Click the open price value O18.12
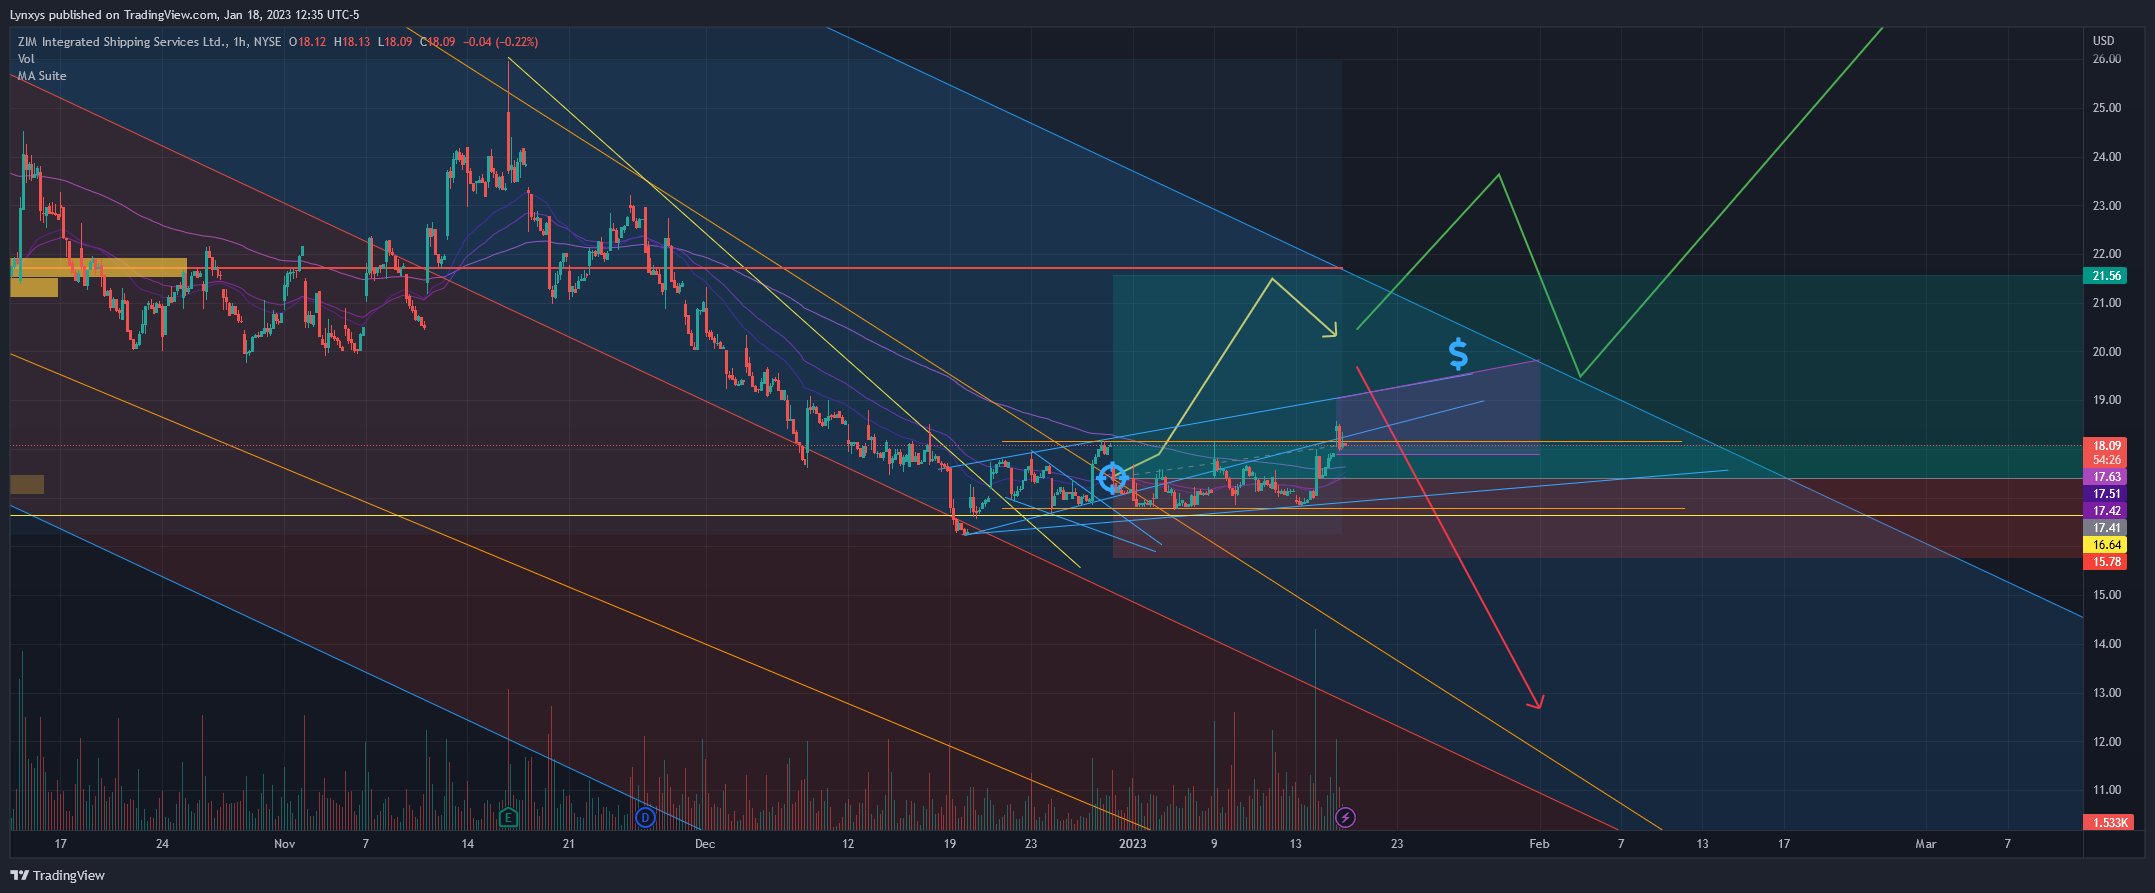 pyautogui.click(x=308, y=42)
